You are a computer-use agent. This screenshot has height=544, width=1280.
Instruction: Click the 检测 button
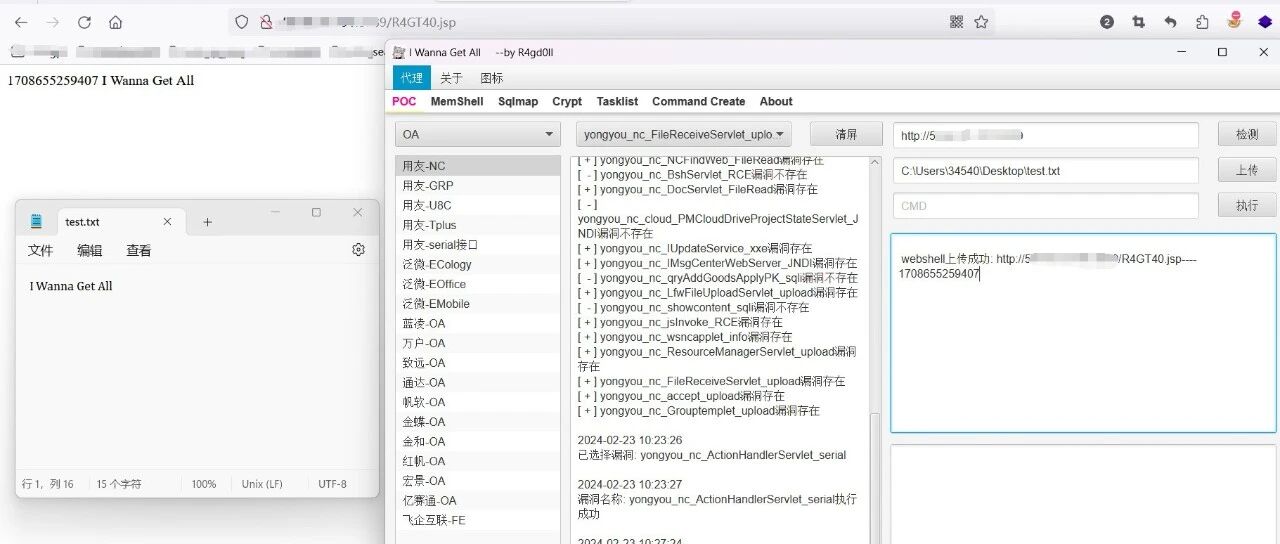click(1247, 134)
